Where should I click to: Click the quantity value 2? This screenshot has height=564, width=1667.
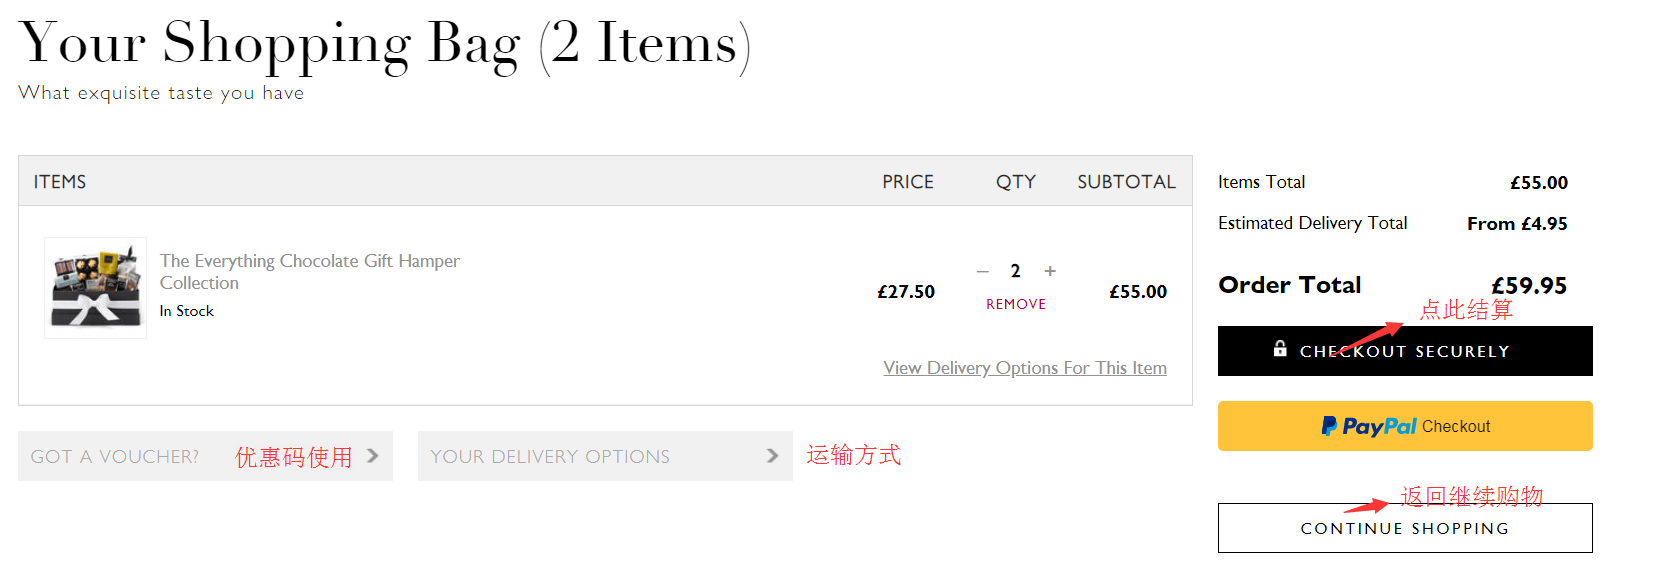click(1016, 271)
